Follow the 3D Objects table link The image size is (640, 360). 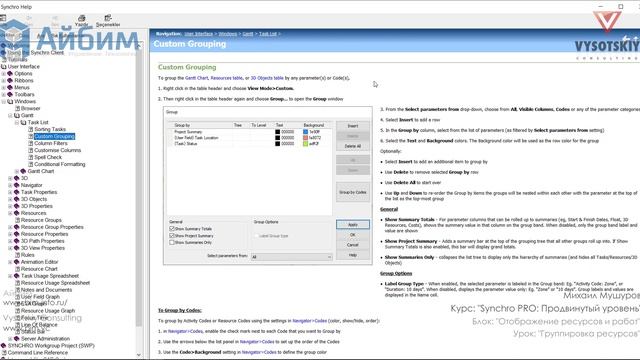click(x=267, y=78)
